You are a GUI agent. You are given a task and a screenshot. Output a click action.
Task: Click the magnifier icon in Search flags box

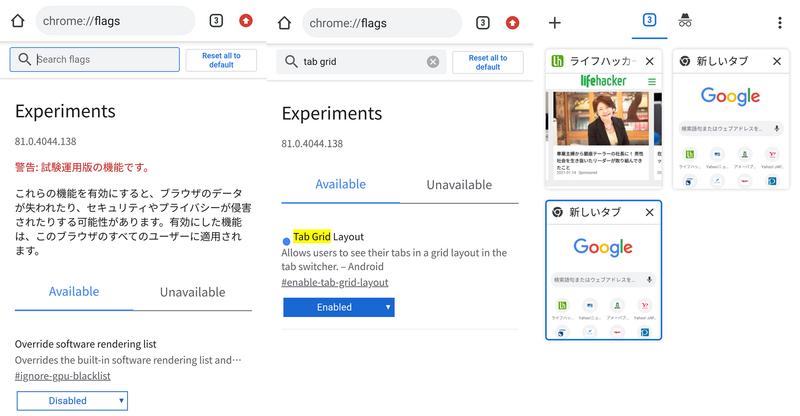(24, 59)
